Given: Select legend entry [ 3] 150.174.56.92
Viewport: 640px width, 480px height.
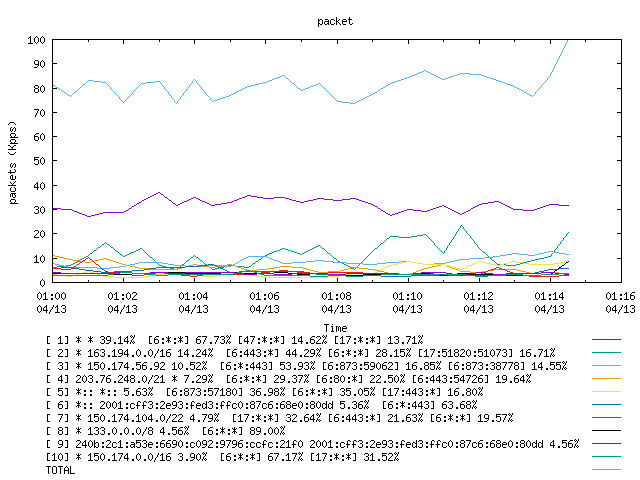Looking at the screenshot, I should point(307,366).
